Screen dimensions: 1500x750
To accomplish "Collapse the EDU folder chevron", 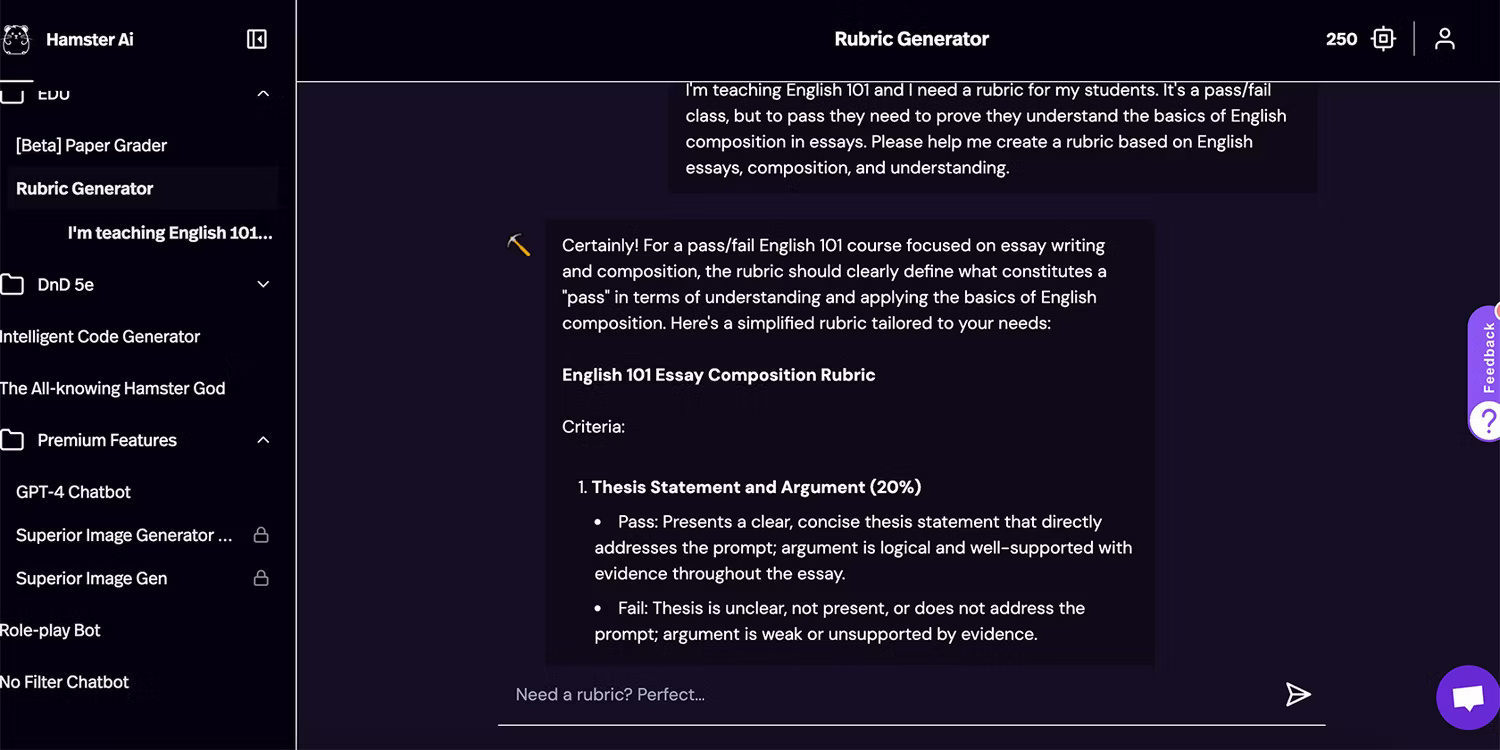I will (263, 94).
